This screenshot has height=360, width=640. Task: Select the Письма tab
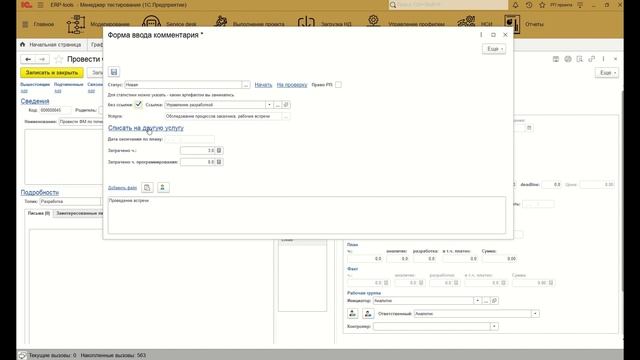(x=39, y=213)
